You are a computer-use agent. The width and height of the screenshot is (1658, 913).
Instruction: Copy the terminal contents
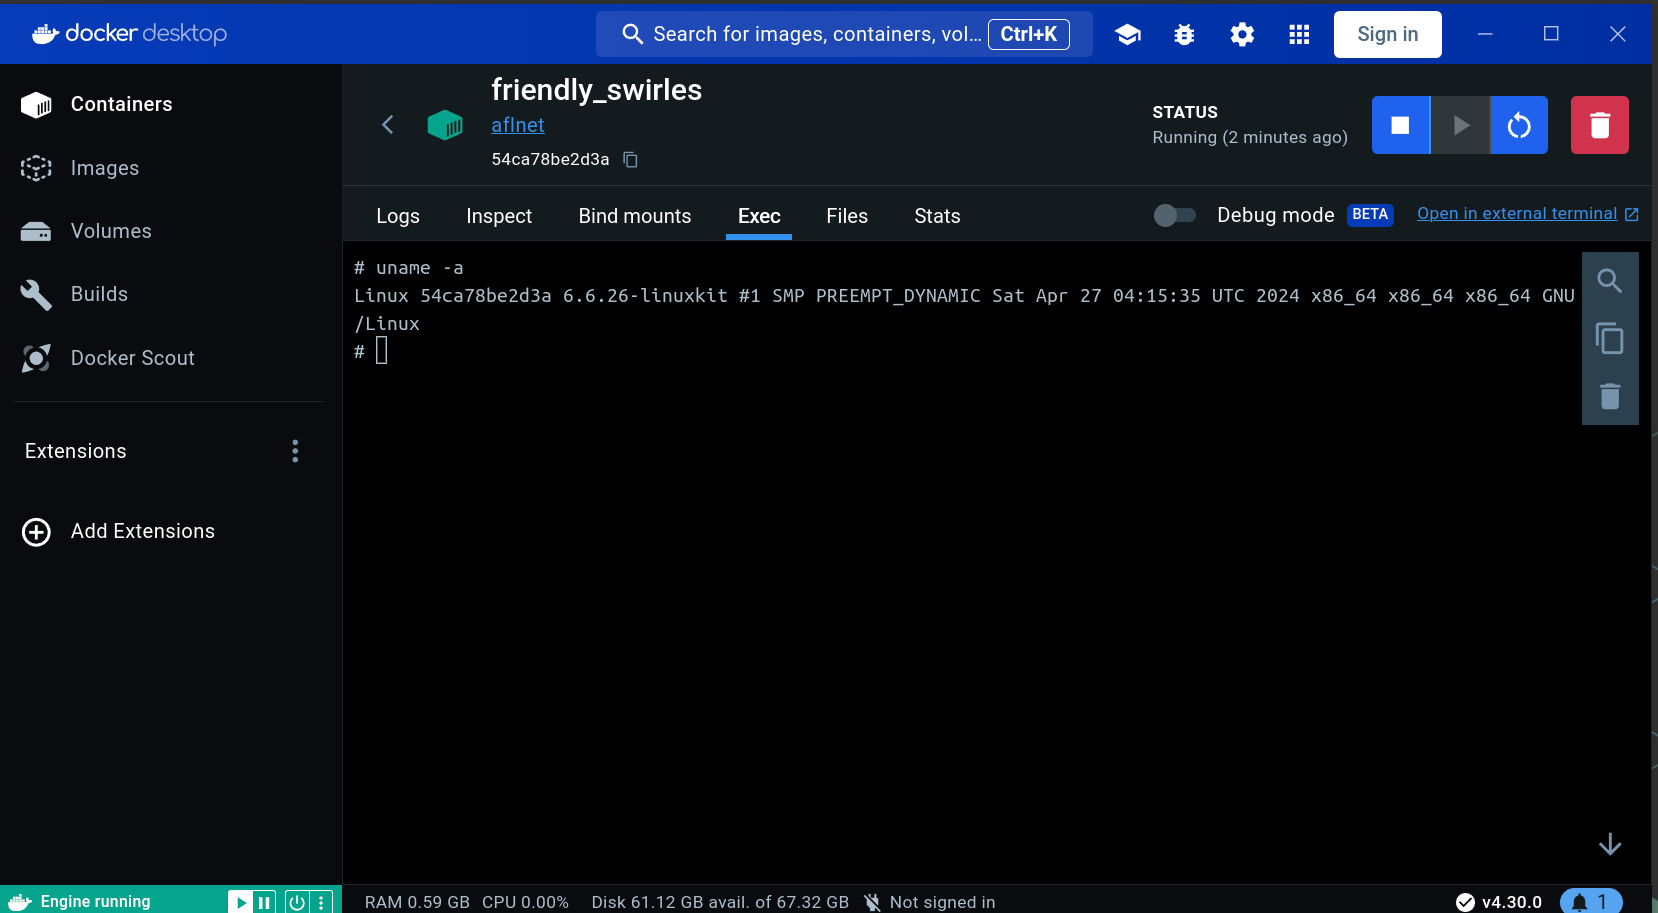[1609, 339]
